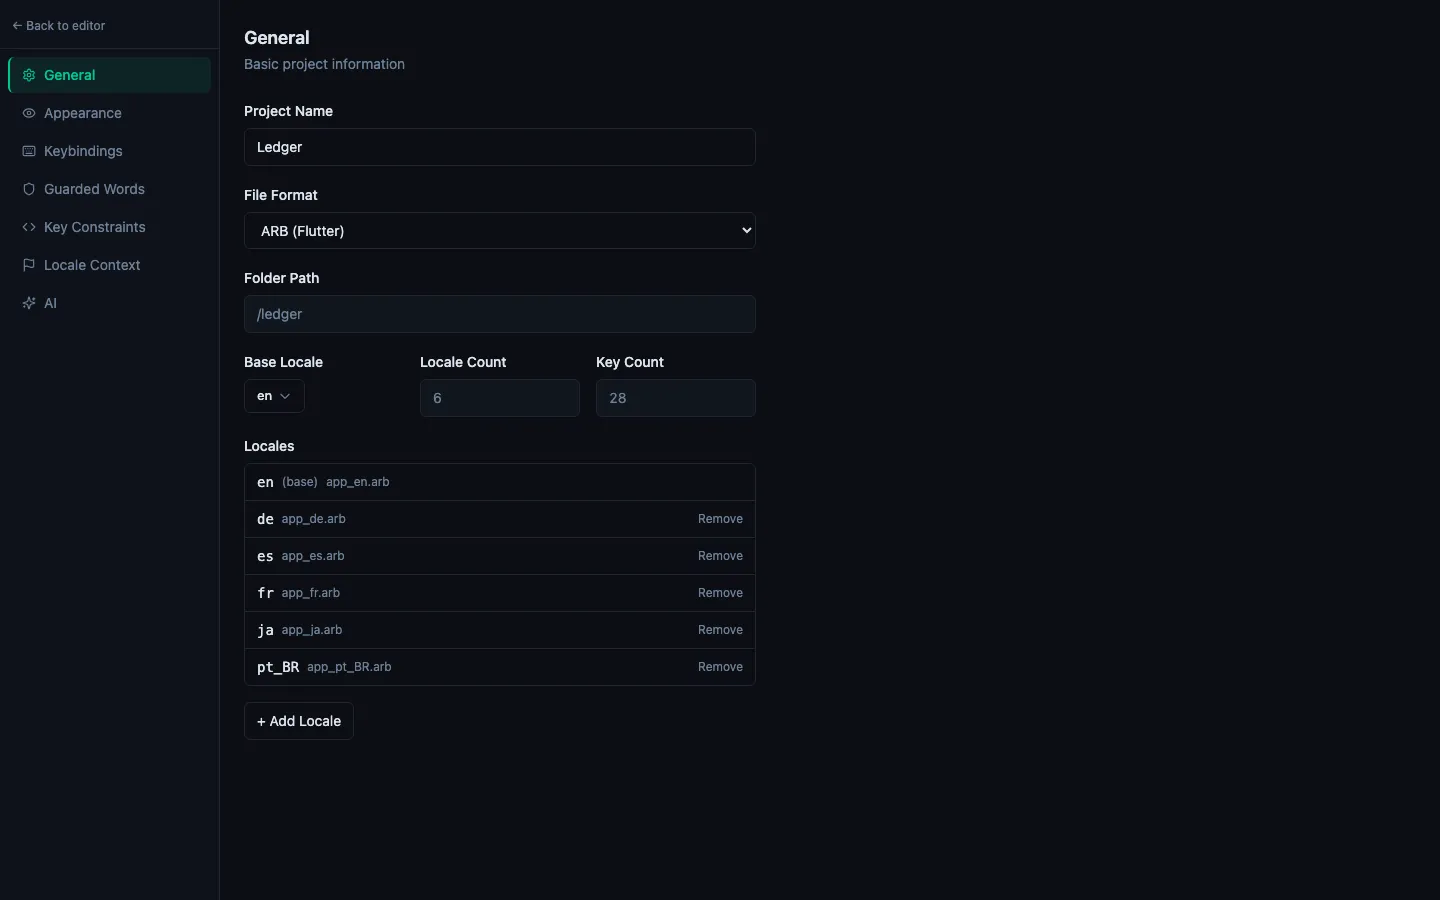Click the Basic project information subtitle

point(324,64)
